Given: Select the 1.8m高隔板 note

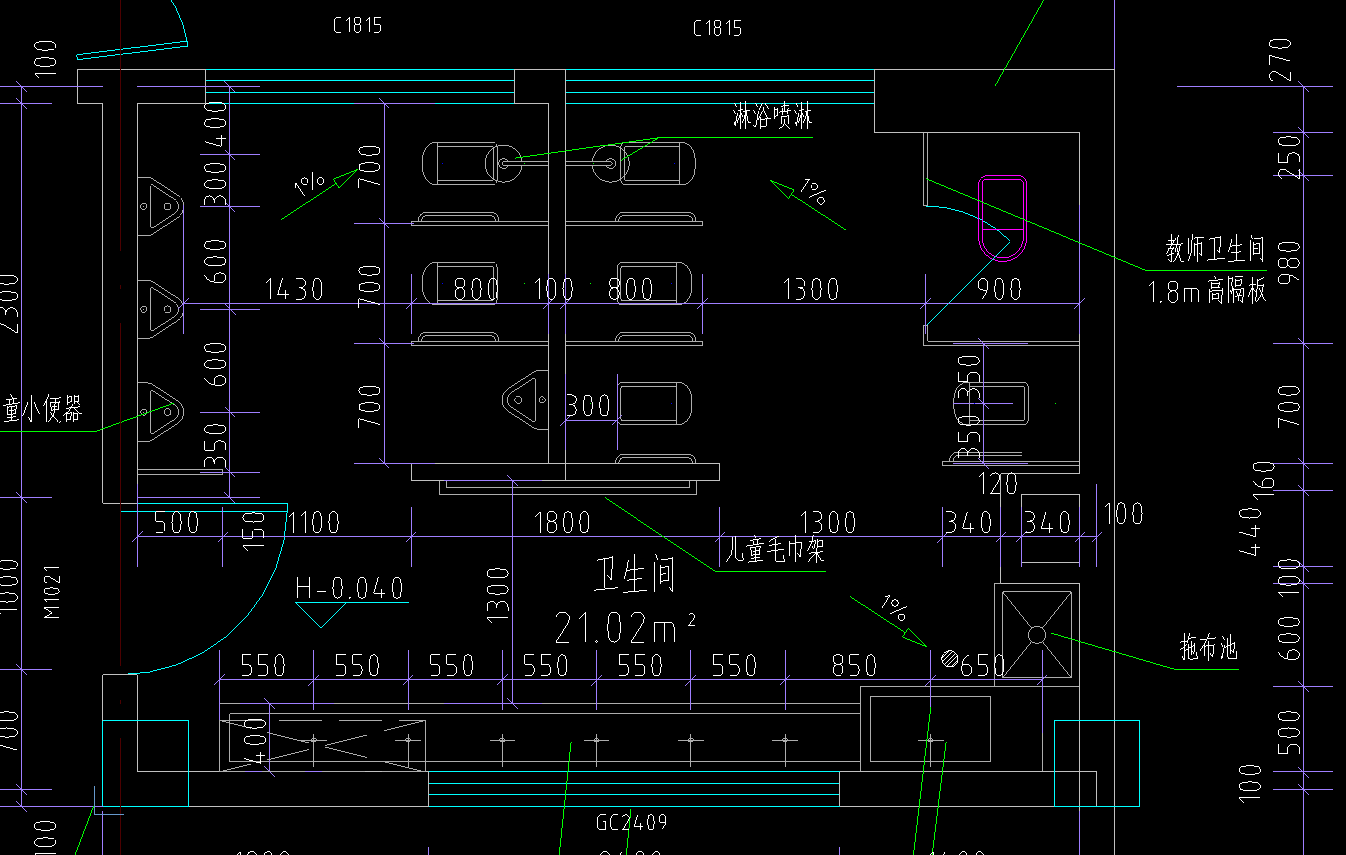Looking at the screenshot, I should (x=1209, y=291).
